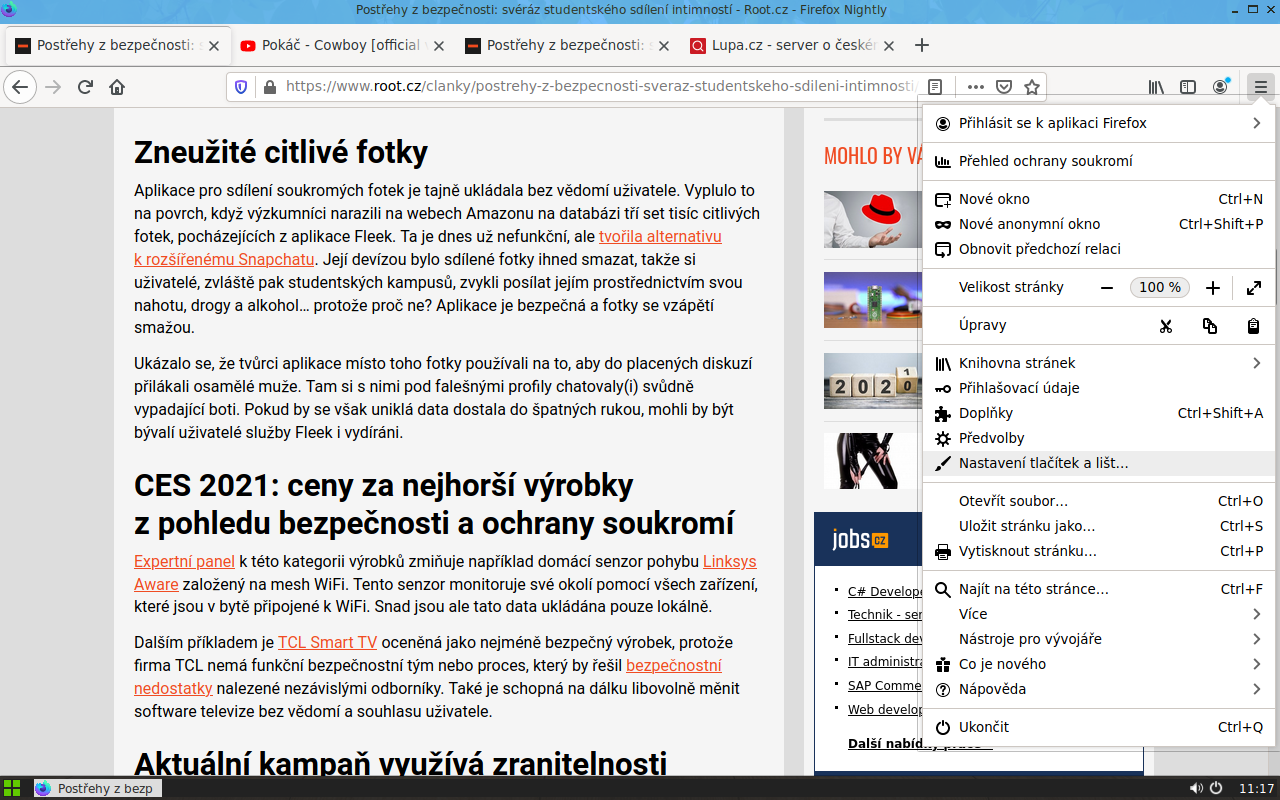Toggle reader view in the address bar
The height and width of the screenshot is (800, 1280).
[936, 87]
